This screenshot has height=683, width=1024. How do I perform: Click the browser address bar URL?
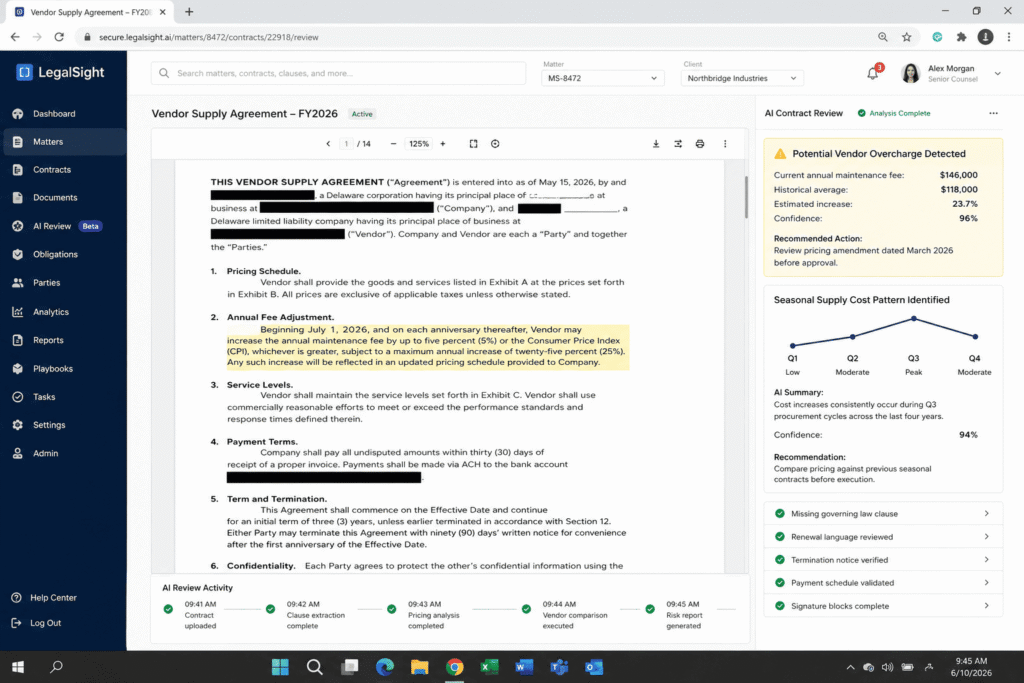tap(209, 37)
